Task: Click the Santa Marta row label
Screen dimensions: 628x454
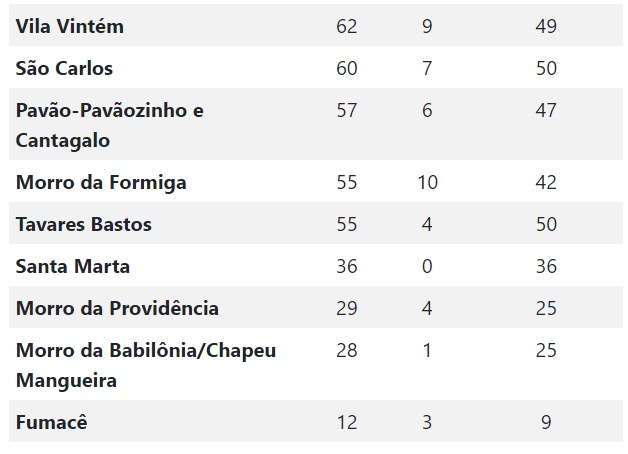Action: point(73,267)
